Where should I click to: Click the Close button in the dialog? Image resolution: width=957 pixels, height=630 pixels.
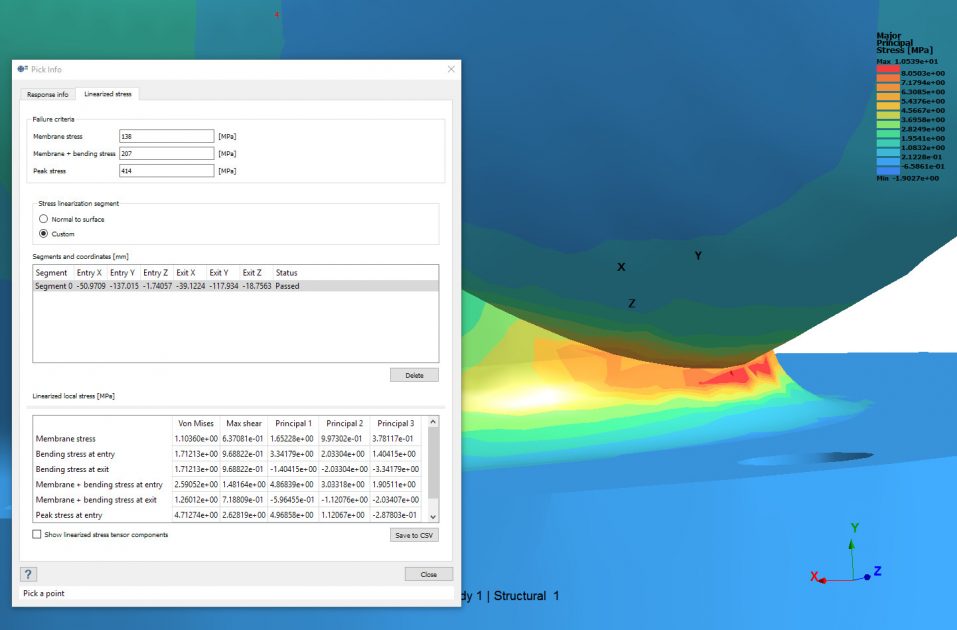click(x=428, y=574)
